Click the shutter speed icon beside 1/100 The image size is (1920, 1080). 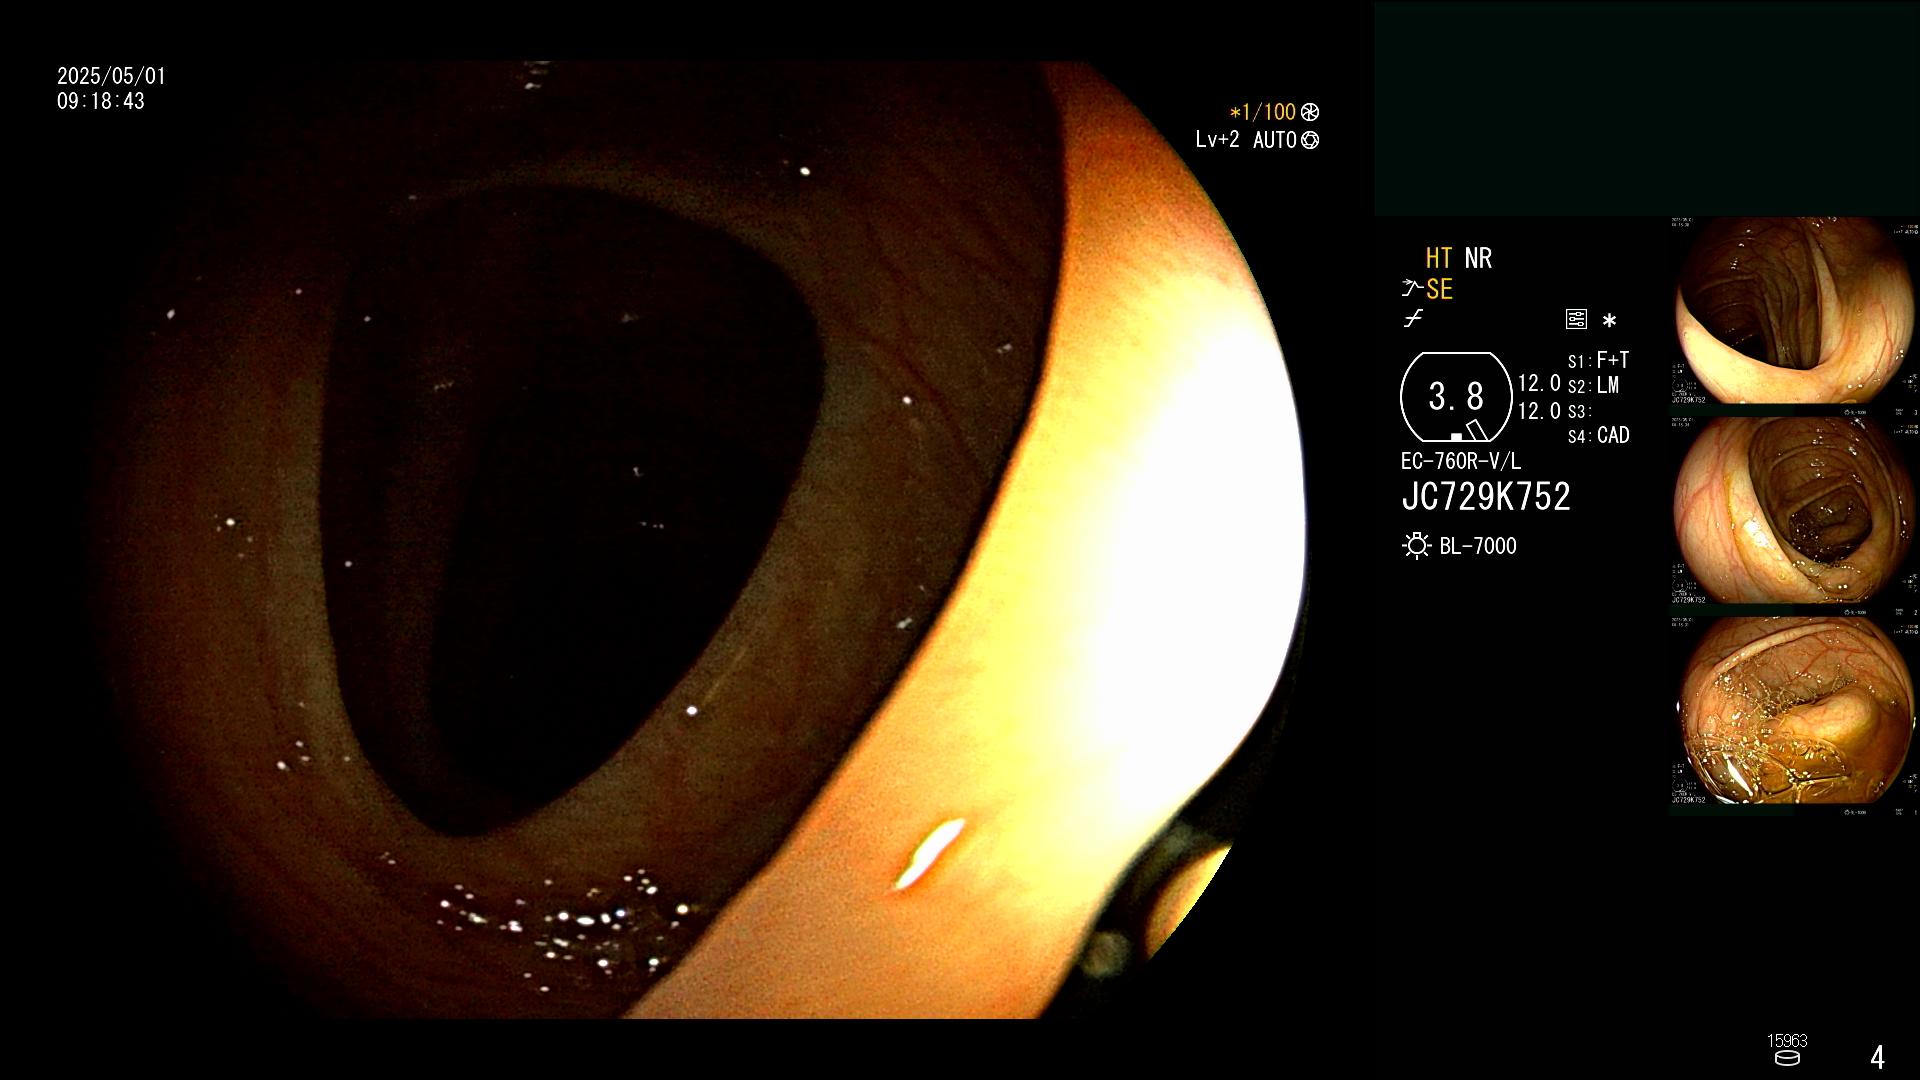pyautogui.click(x=1310, y=112)
